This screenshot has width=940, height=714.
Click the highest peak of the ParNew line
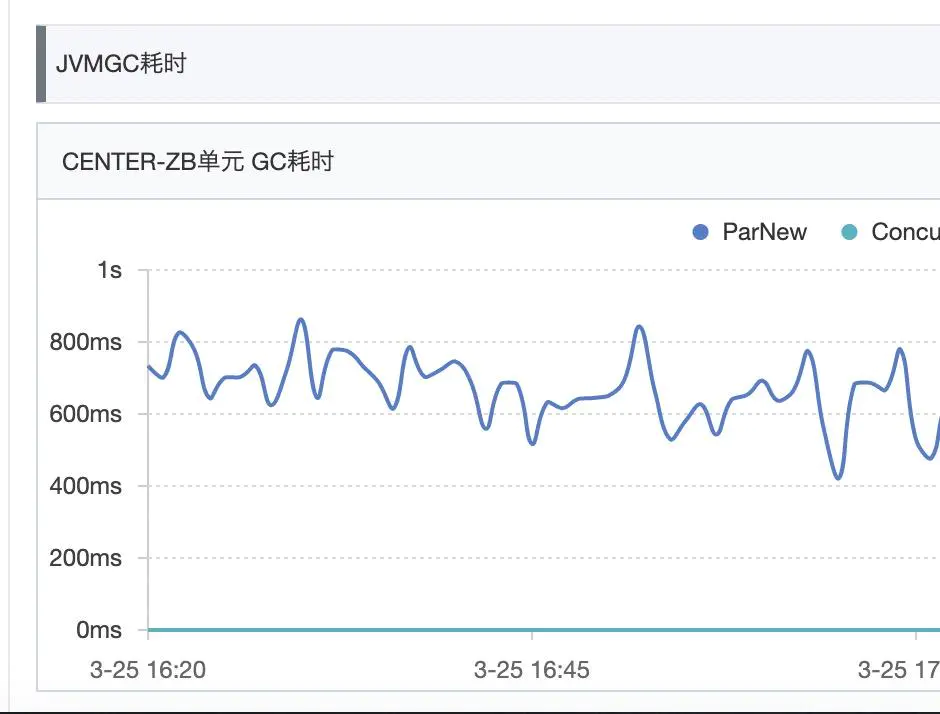(301, 320)
